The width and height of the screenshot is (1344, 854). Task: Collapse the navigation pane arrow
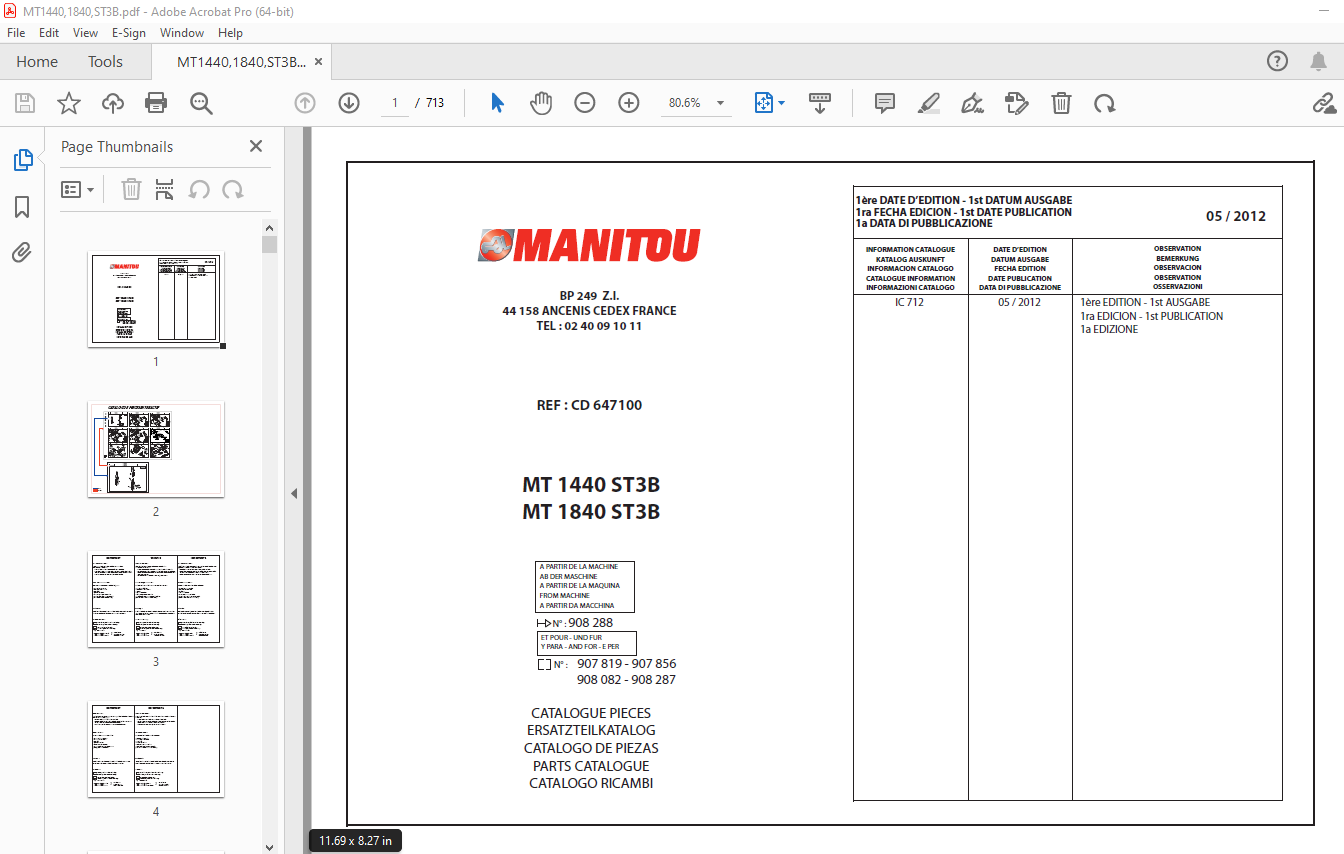coord(294,493)
